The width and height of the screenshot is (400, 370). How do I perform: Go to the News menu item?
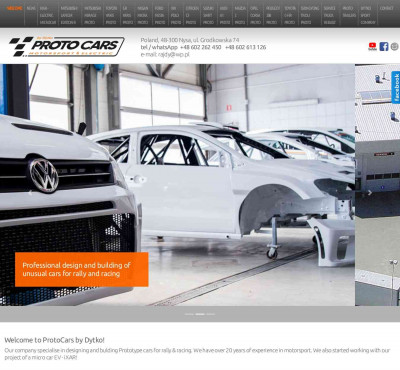(31, 8)
